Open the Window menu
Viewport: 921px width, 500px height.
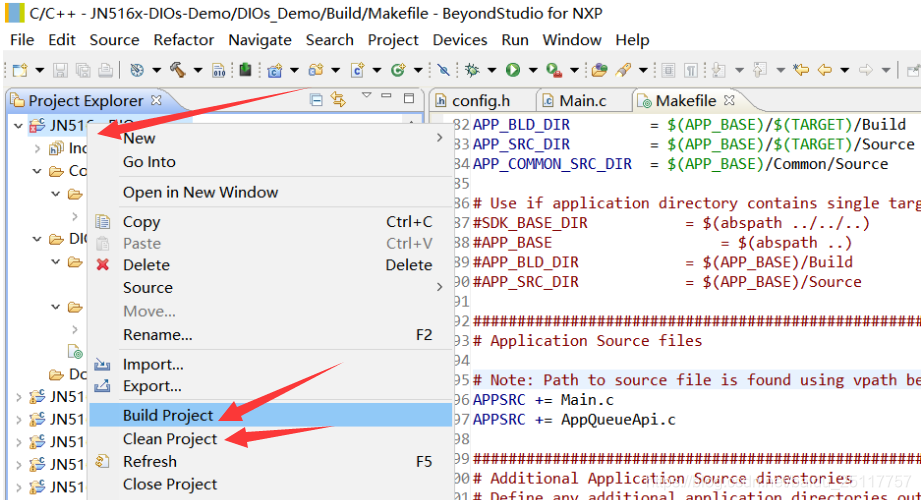(x=572, y=40)
